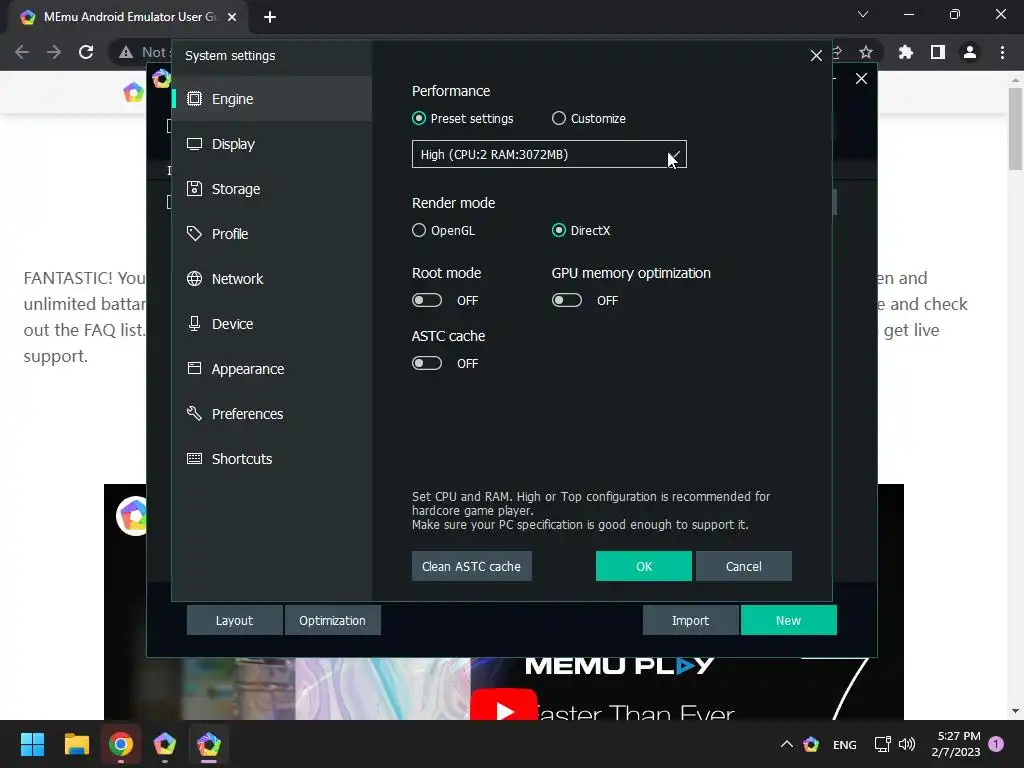Click the Not secure warning icon
Screen dimensions: 1024x768
[125, 52]
